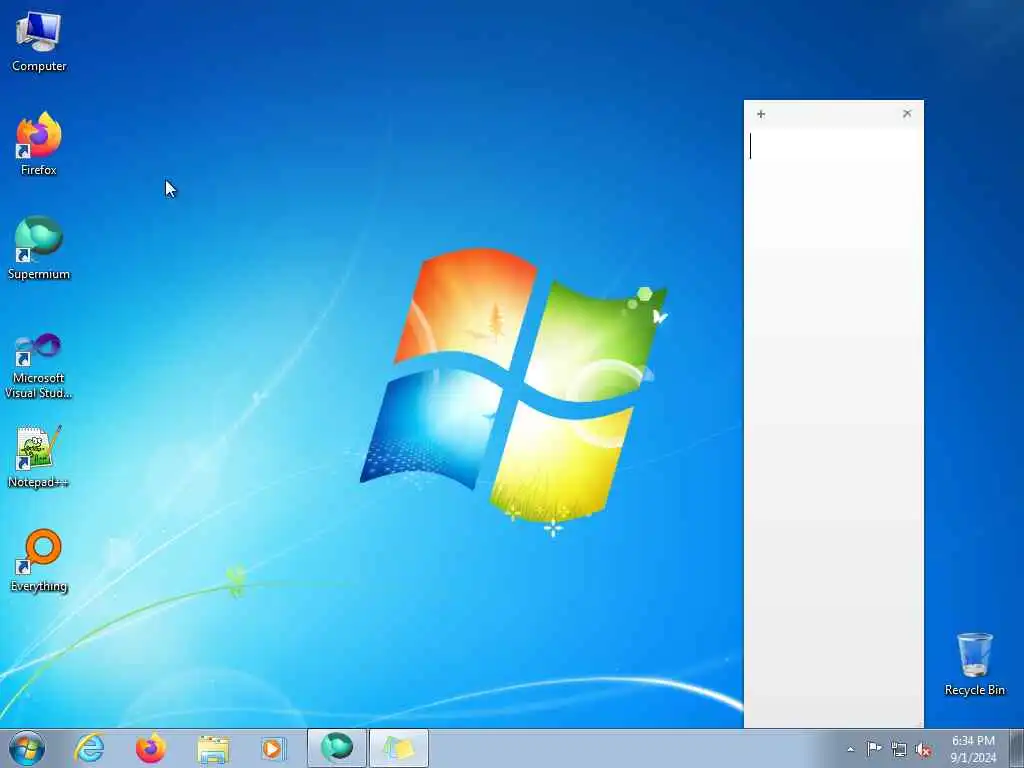Delete the sticky note with X

pos(907,114)
